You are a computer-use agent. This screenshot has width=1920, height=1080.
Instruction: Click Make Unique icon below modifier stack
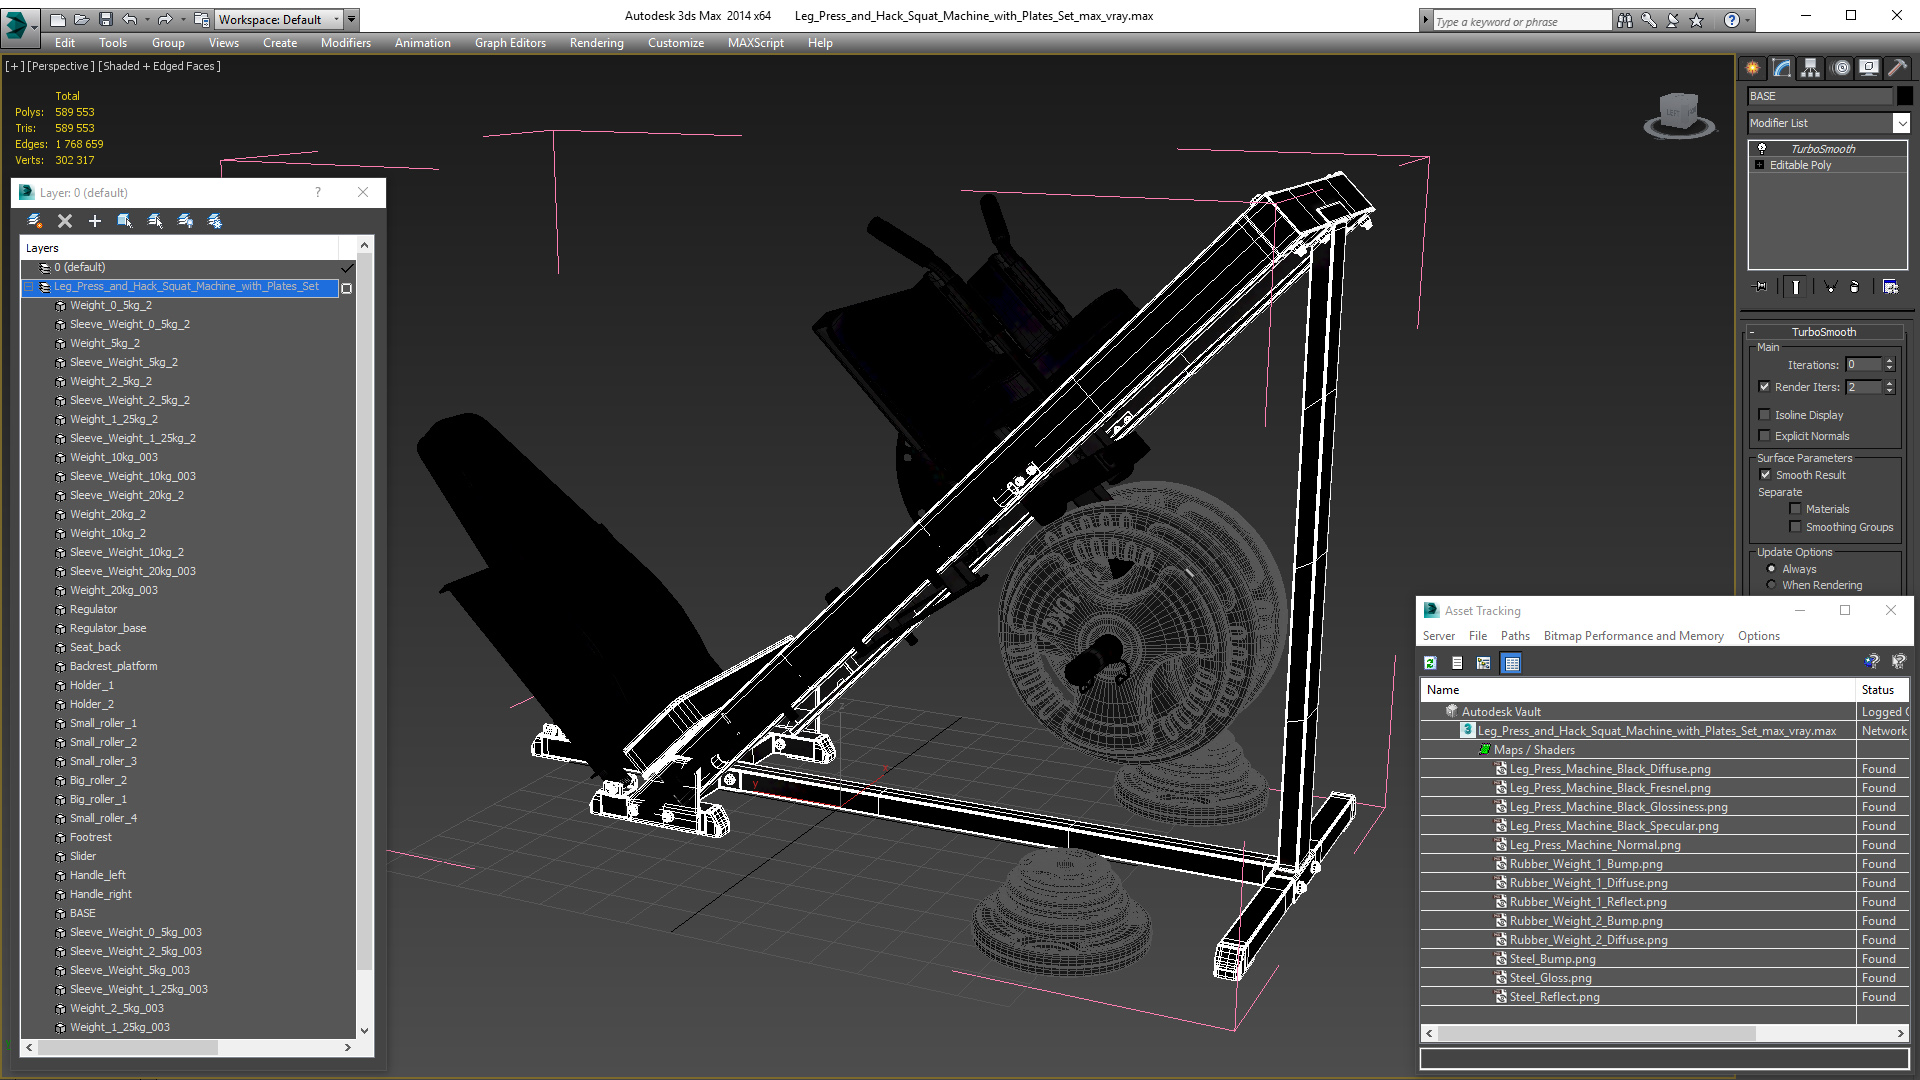1830,287
